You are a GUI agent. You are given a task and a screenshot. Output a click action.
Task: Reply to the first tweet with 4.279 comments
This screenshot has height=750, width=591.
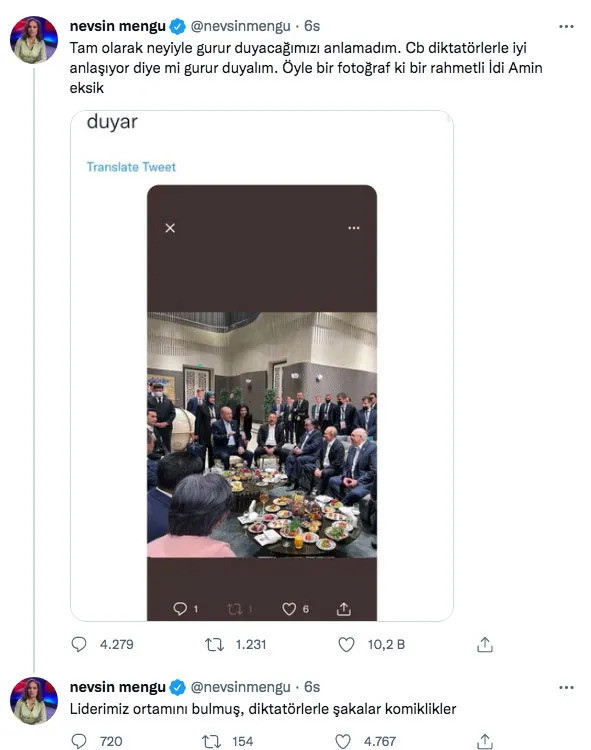(x=79, y=644)
